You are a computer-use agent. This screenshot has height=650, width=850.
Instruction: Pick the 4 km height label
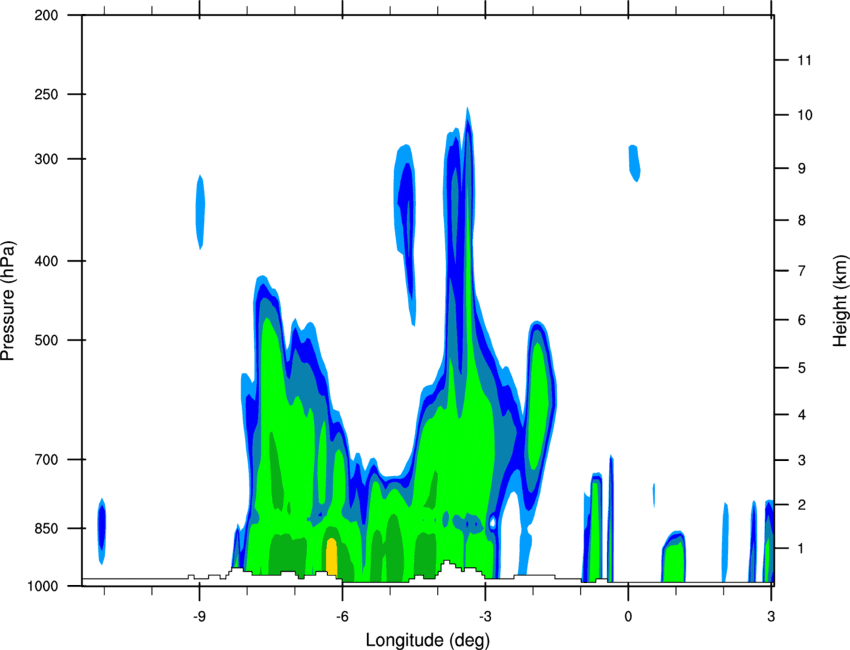click(x=801, y=415)
